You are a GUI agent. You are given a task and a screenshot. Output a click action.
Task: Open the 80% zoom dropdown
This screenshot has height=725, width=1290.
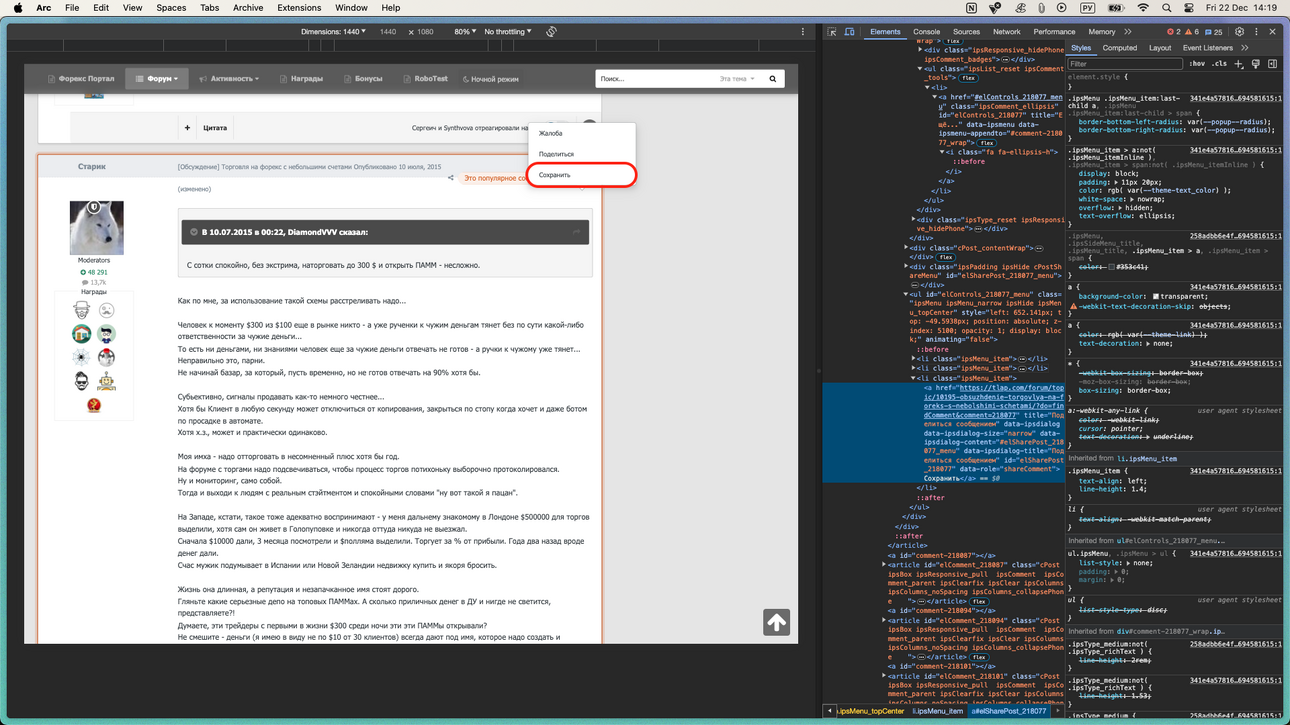(x=465, y=32)
